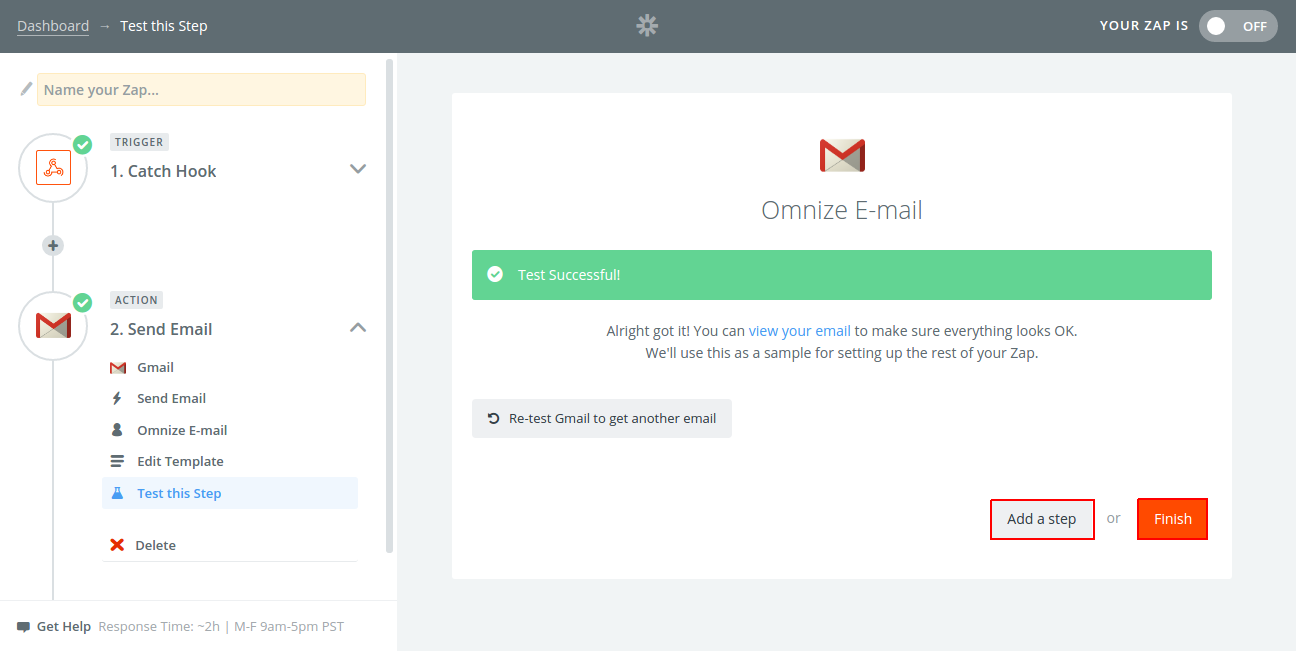Image resolution: width=1296 pixels, height=651 pixels.
Task: Click Delete to remove the step
Action: tap(155, 545)
